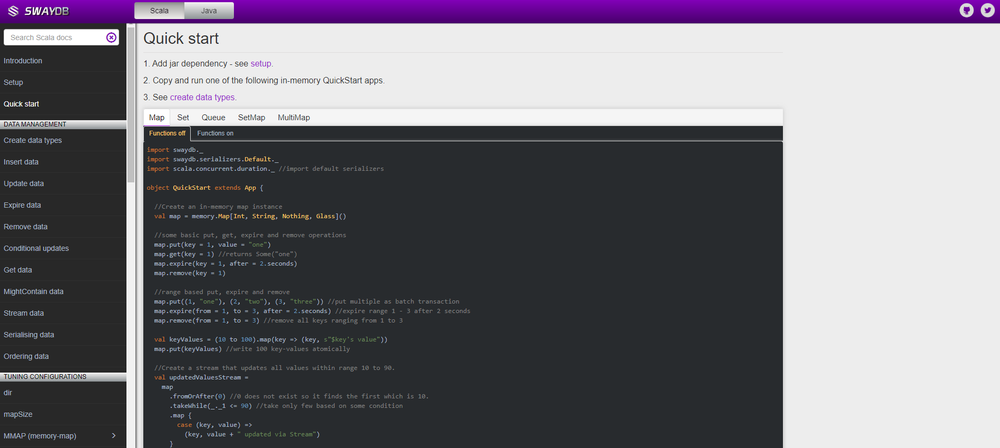
Task: Expand the MMAP (memory-map) arrow
Action: coord(114,436)
